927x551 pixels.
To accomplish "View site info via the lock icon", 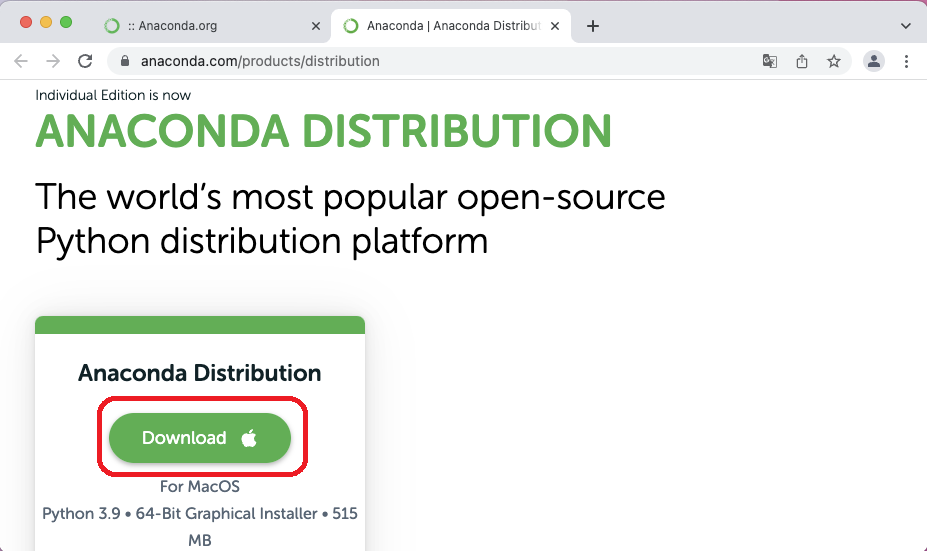I will [x=125, y=61].
